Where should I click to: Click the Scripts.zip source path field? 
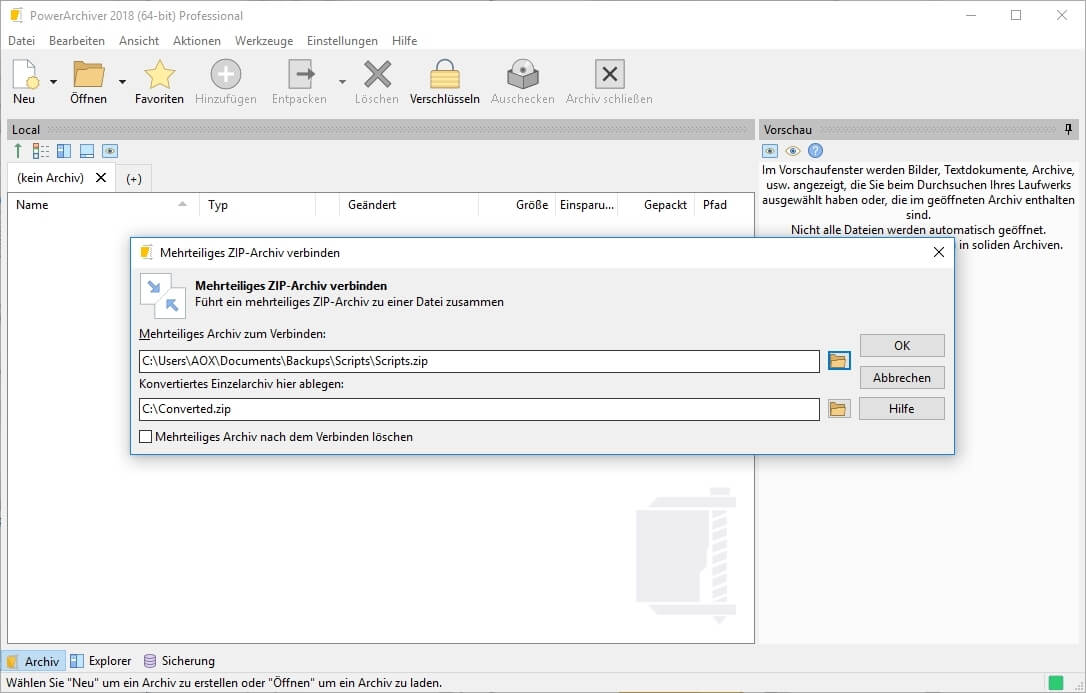[478, 361]
